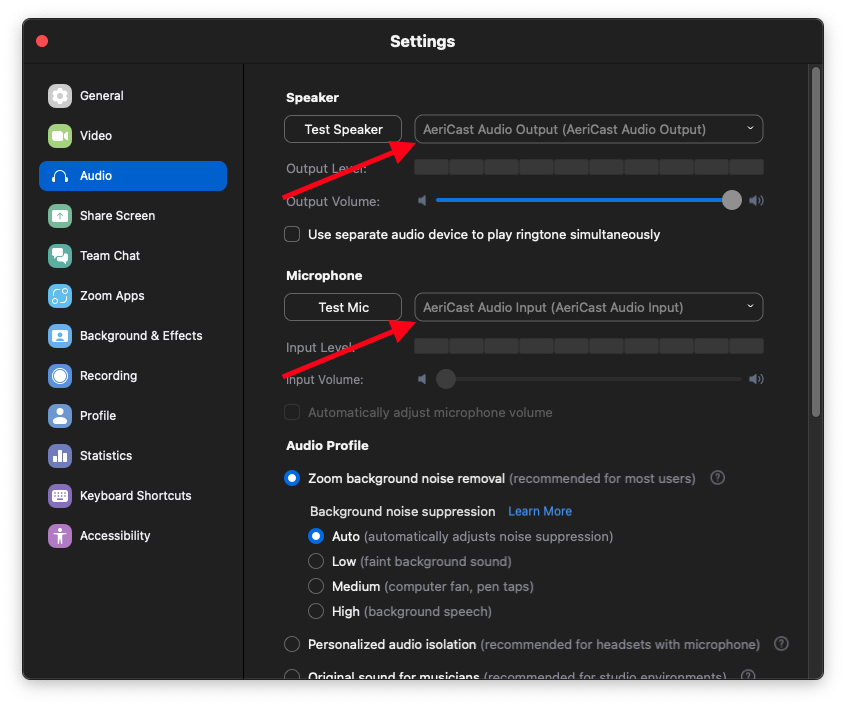This screenshot has height=706, width=846.
Task: Select High noise suppression
Action: pyautogui.click(x=316, y=611)
